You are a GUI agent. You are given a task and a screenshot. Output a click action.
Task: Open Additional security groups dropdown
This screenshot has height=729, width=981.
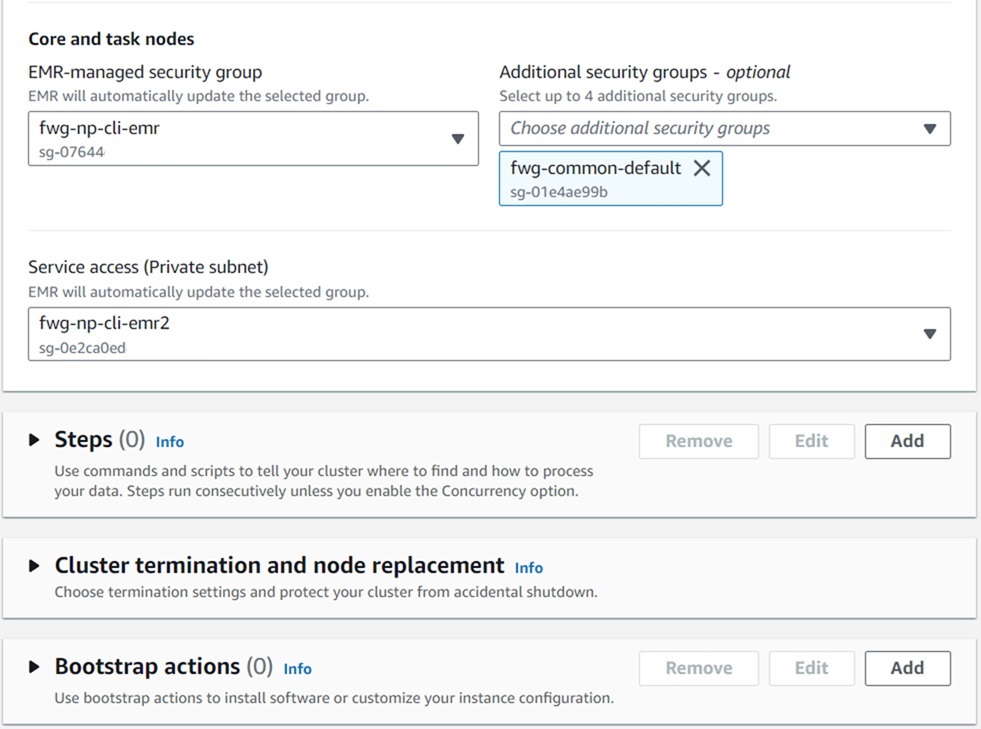click(x=929, y=128)
